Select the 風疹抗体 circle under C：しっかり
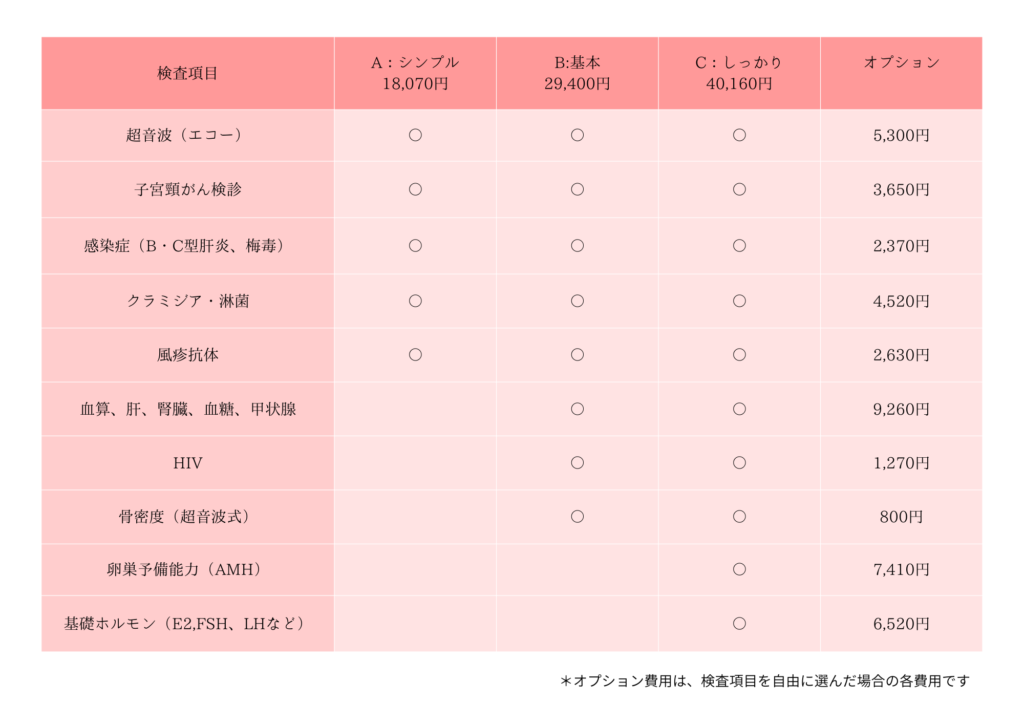This screenshot has width=1024, height=724. (739, 354)
